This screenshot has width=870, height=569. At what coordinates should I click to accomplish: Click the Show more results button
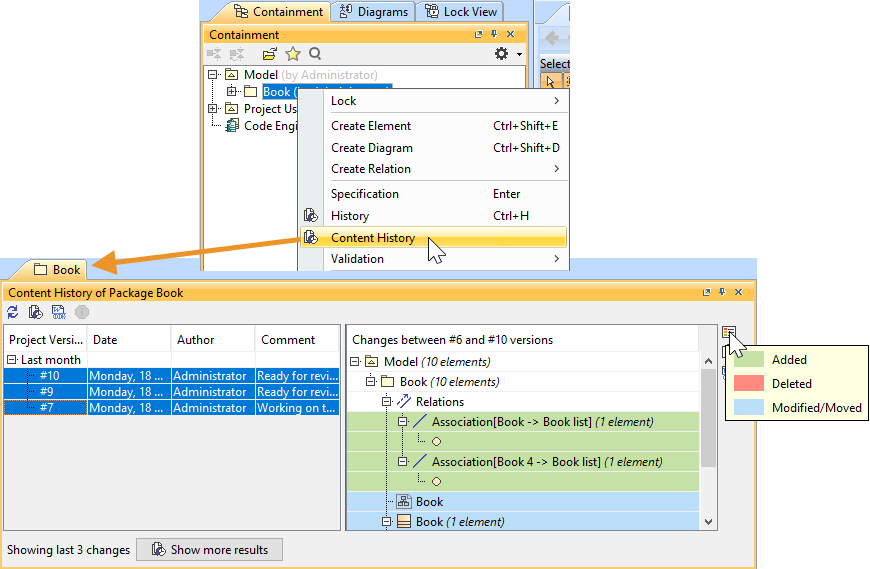209,550
